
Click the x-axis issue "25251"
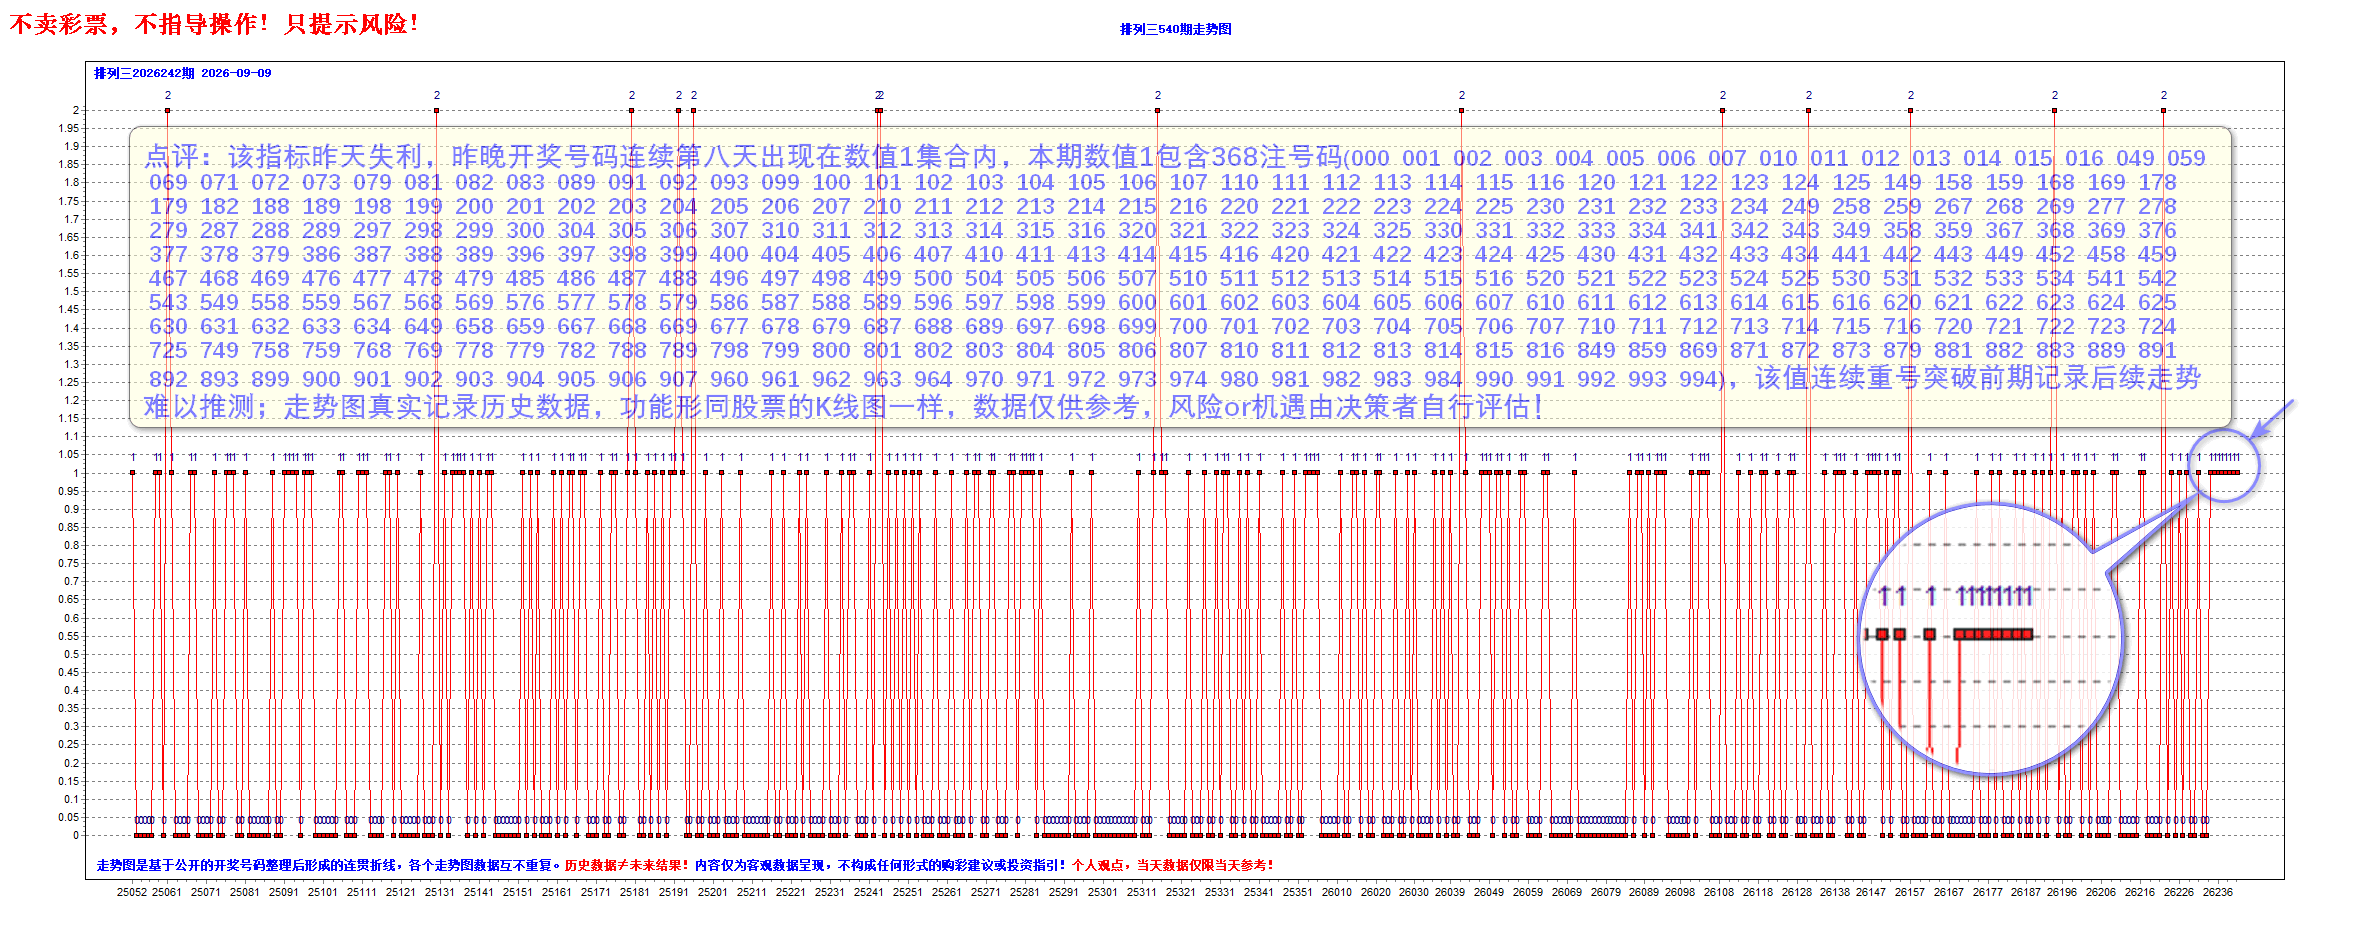(x=908, y=892)
